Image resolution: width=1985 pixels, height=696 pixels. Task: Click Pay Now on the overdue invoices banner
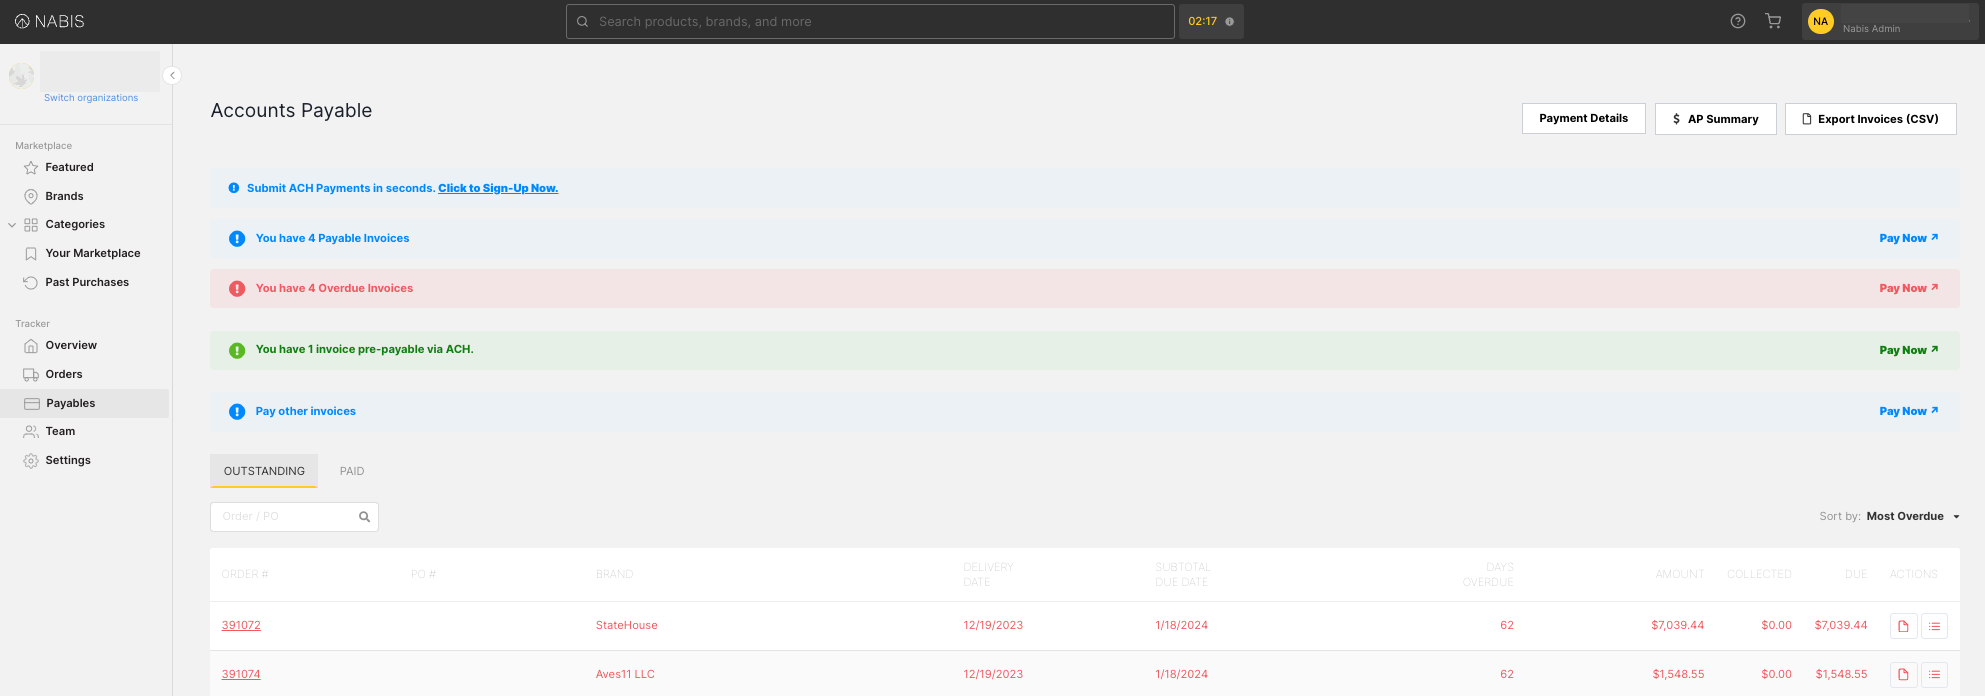click(1908, 288)
